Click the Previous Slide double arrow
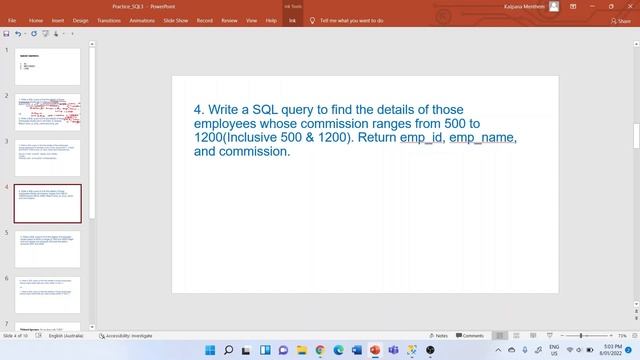 (636, 311)
